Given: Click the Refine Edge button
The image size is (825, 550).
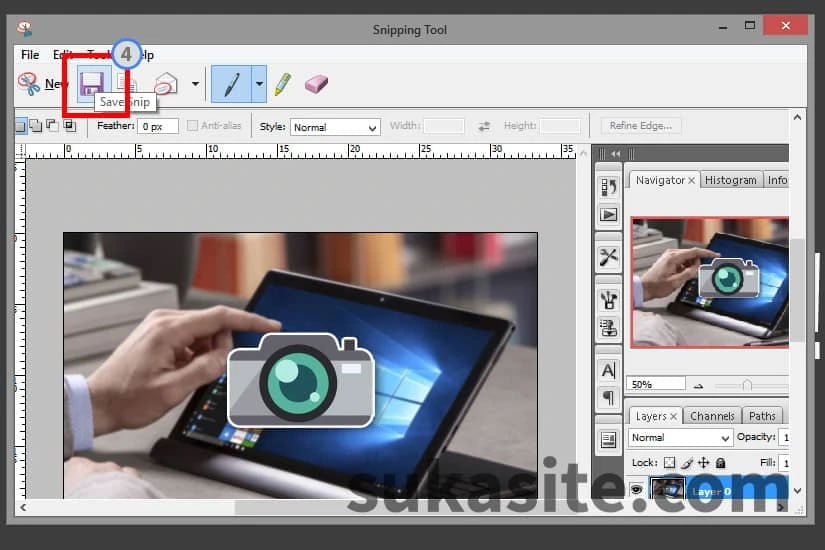Looking at the screenshot, I should [x=640, y=125].
